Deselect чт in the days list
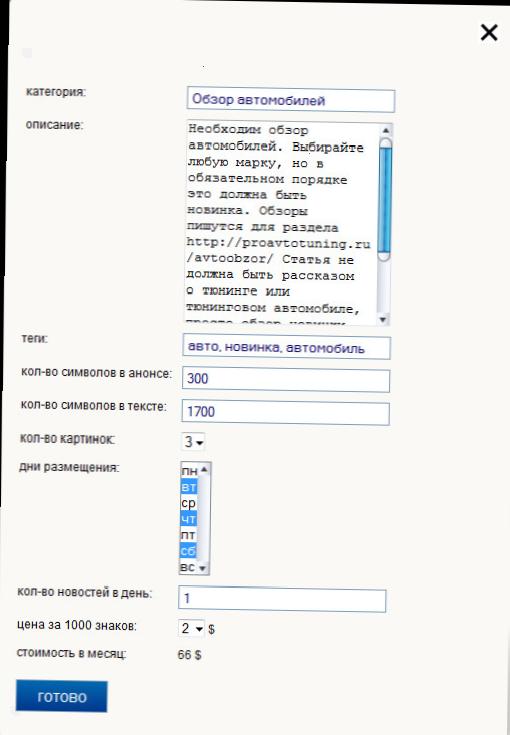The image size is (510, 735). (x=188, y=519)
